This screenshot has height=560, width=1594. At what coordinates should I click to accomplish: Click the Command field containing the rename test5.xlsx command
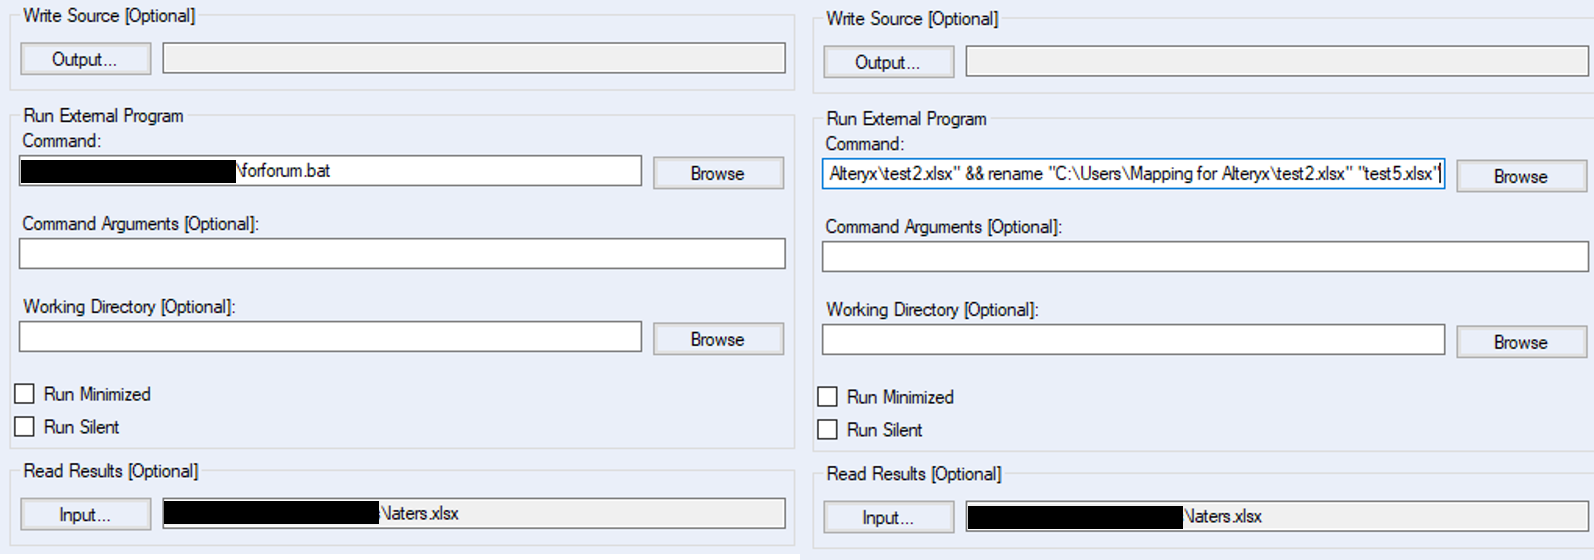[1133, 174]
